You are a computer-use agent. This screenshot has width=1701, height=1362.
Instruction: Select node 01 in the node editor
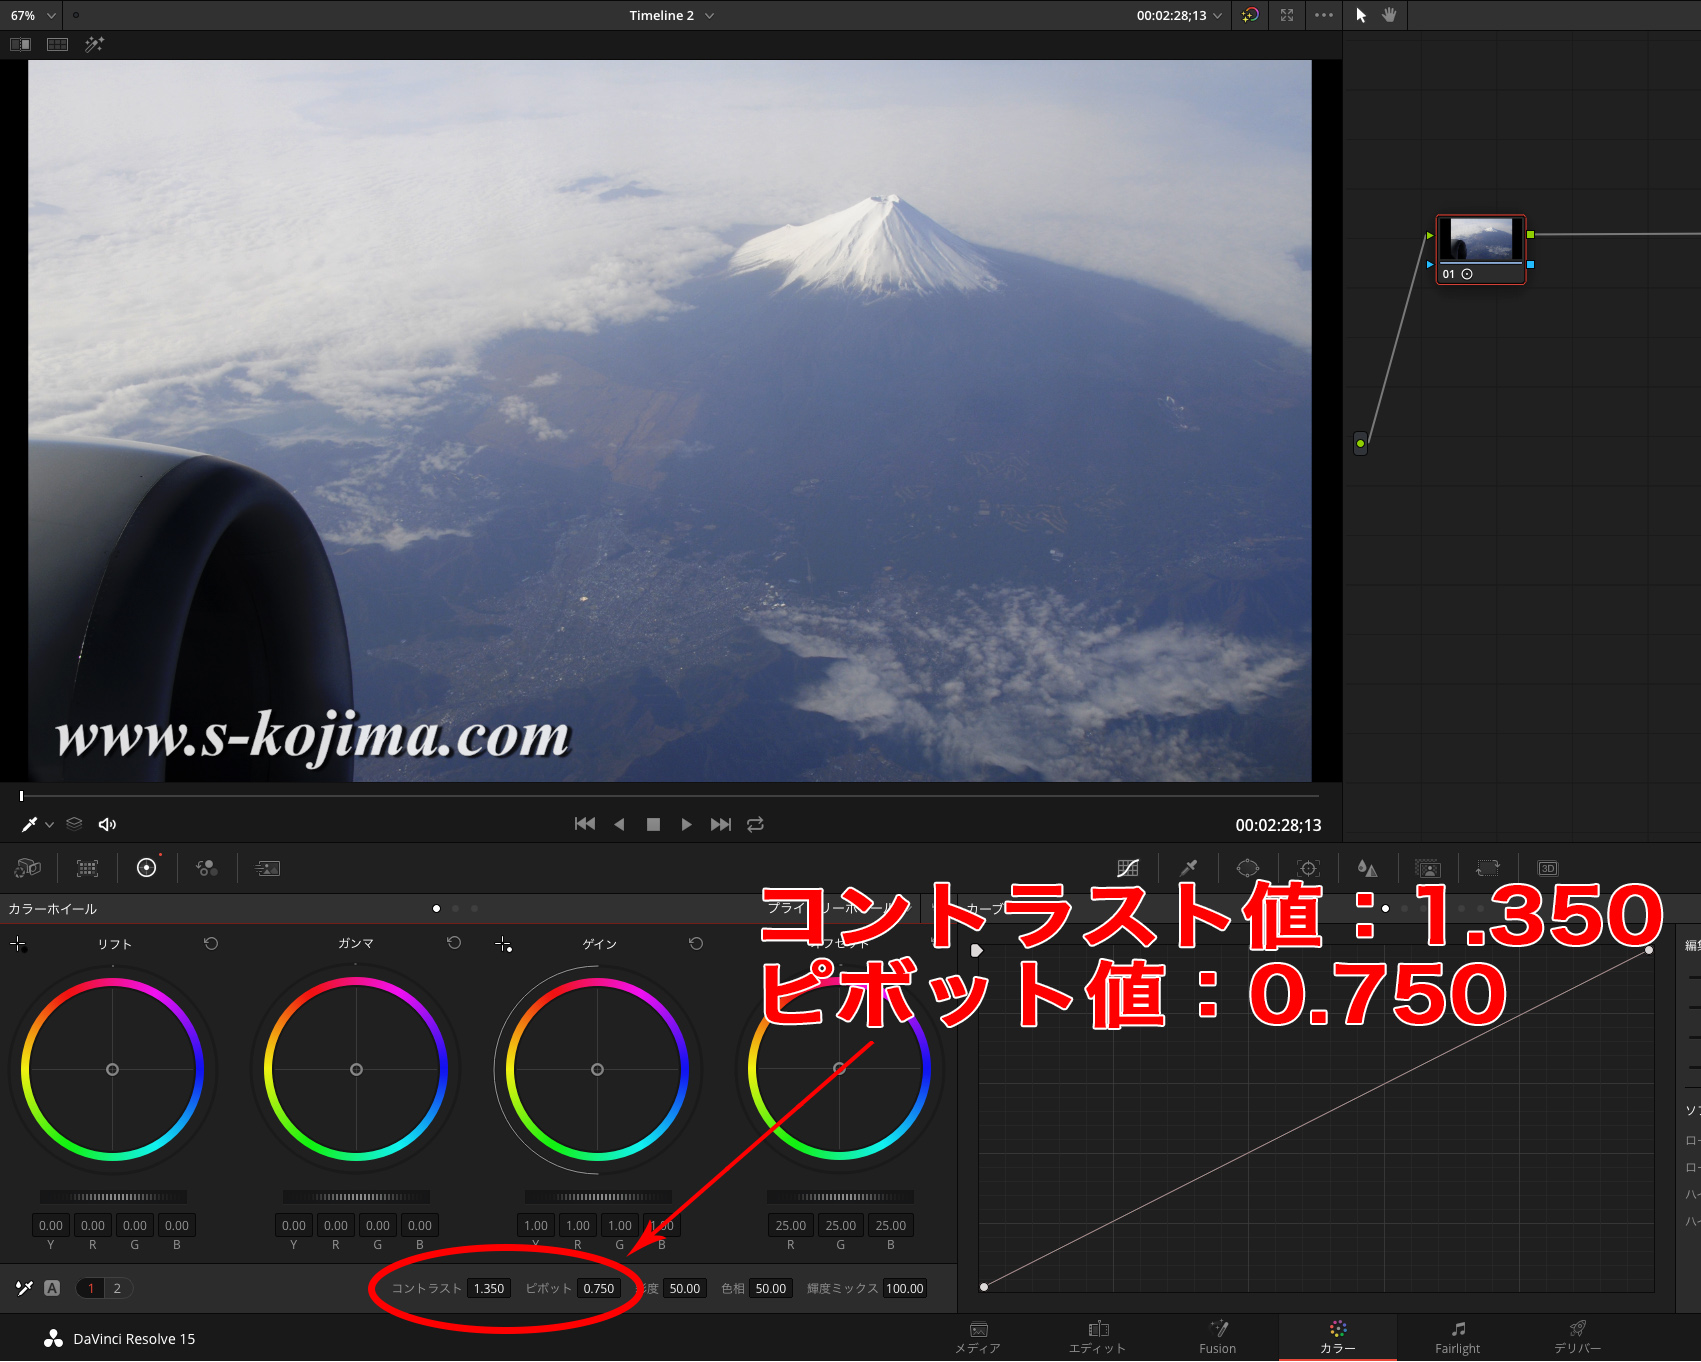click(1481, 249)
